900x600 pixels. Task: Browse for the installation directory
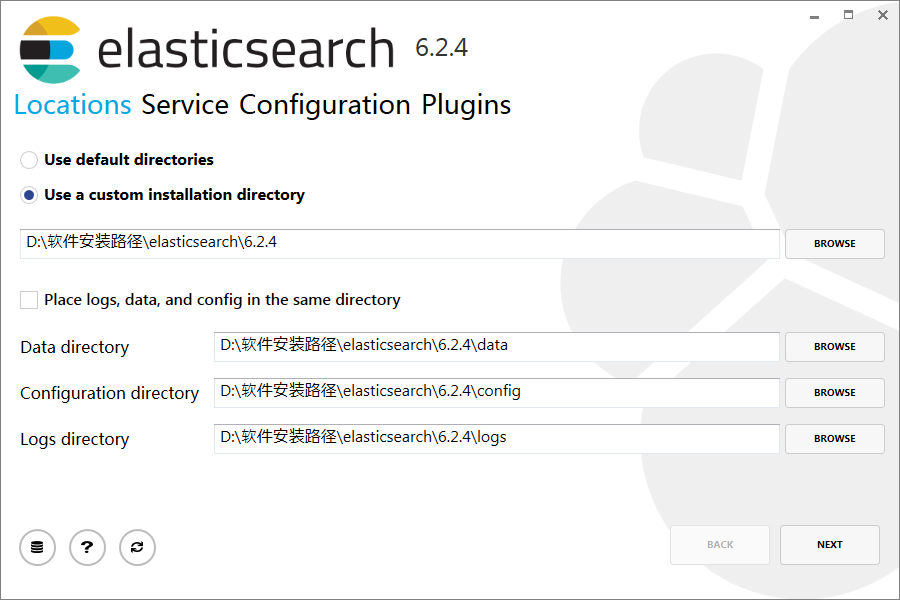click(835, 244)
